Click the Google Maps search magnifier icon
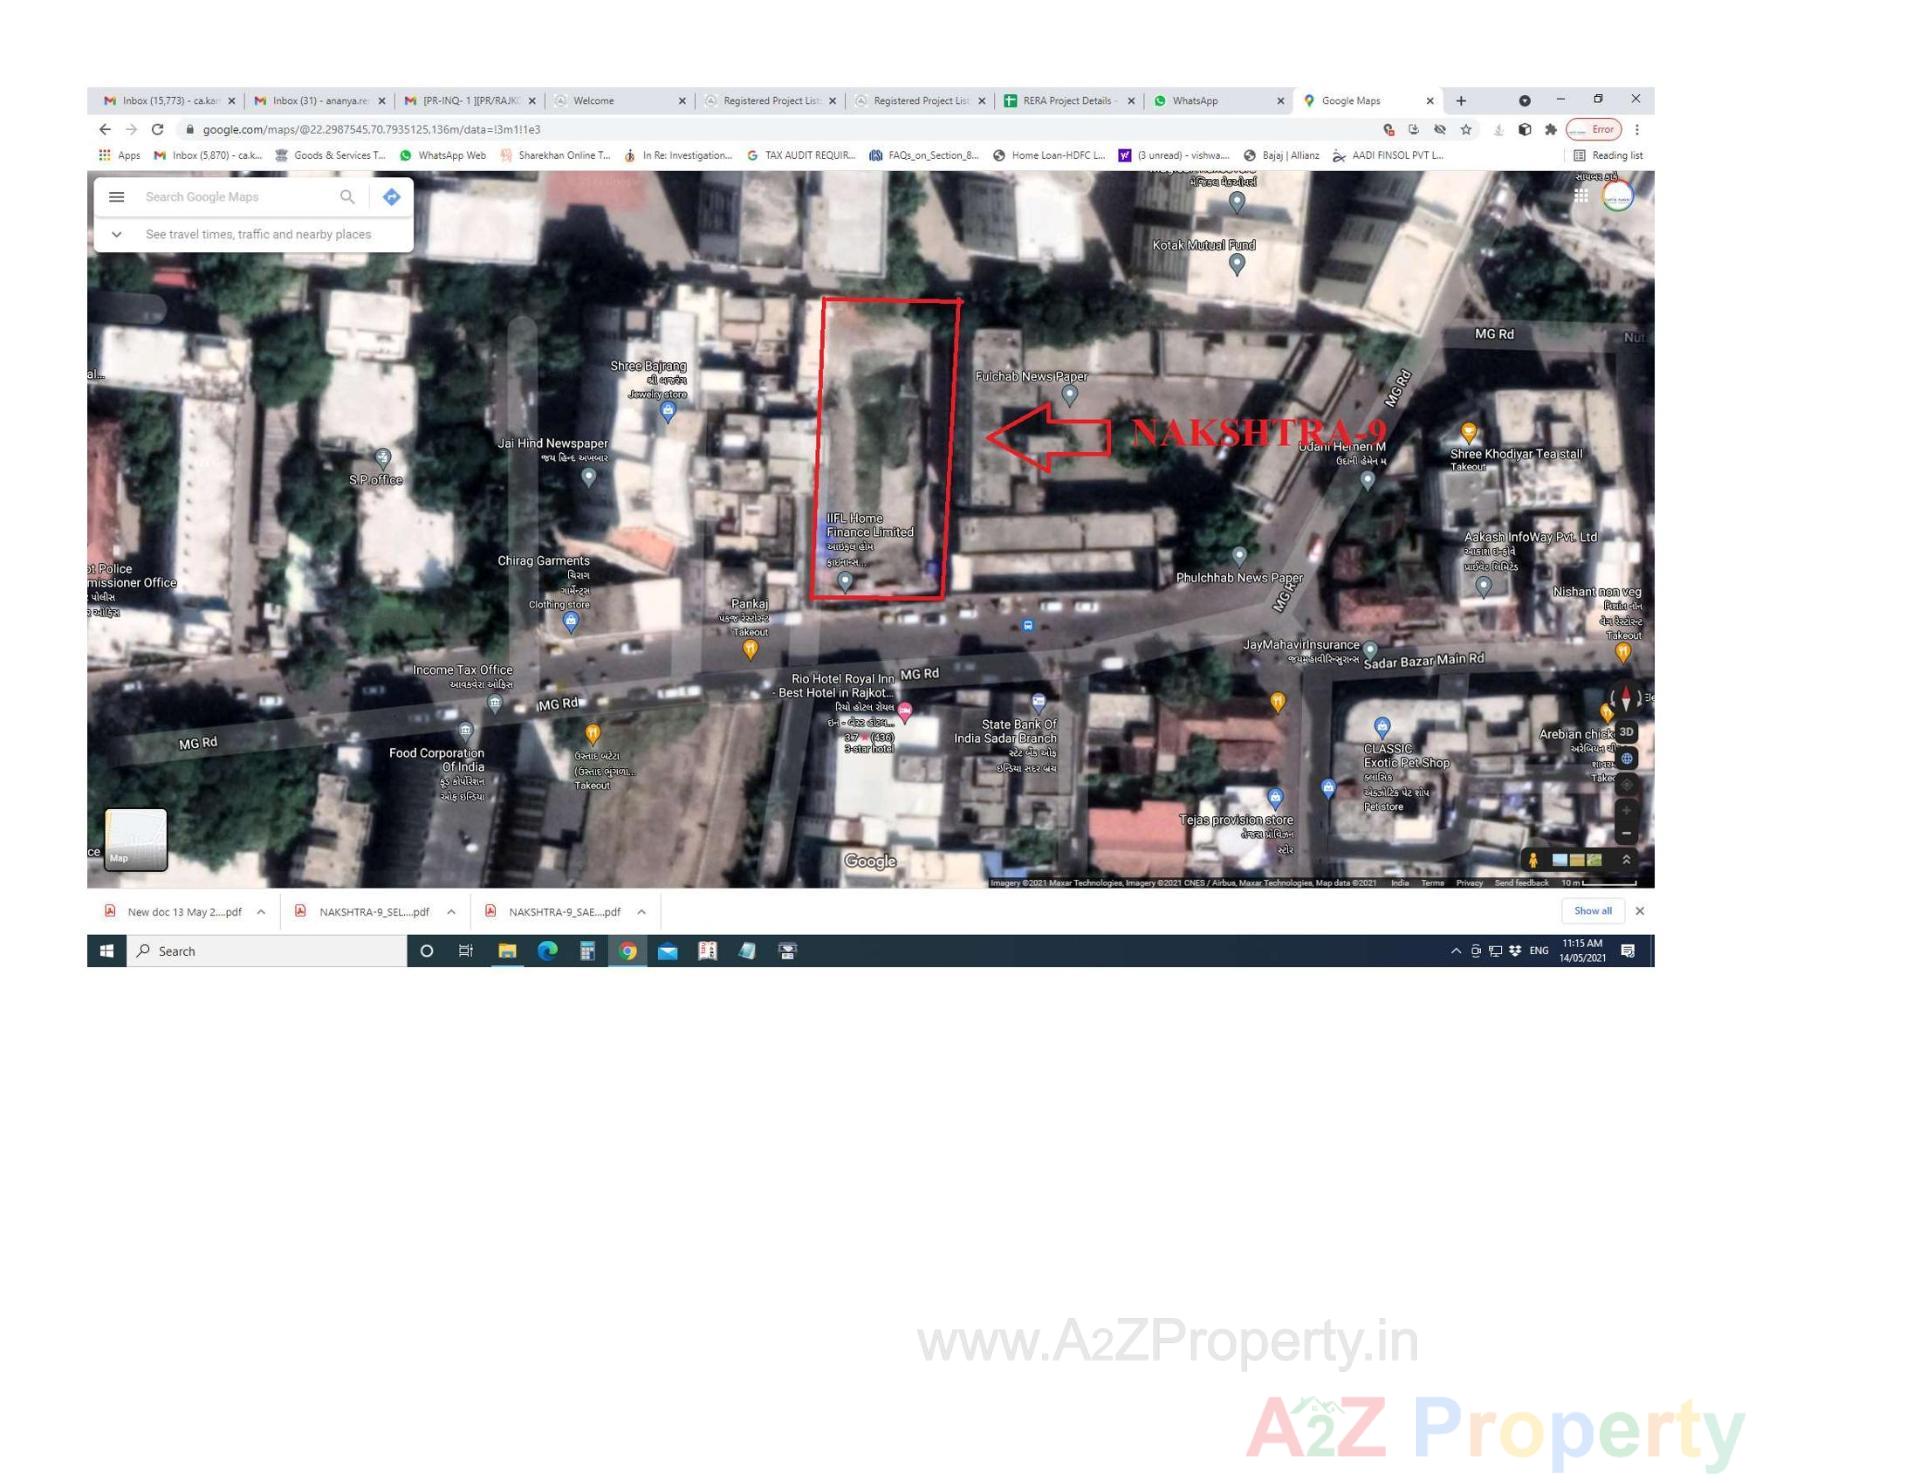This screenshot has width=1920, height=1483. (347, 197)
